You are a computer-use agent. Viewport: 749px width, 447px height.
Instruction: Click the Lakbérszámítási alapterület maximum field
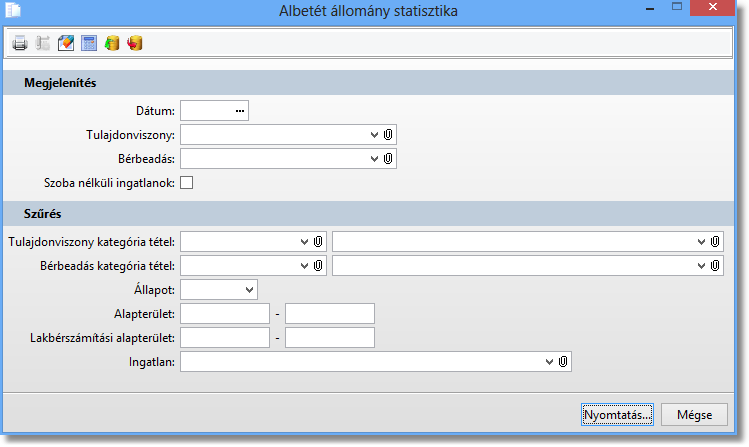coord(330,338)
